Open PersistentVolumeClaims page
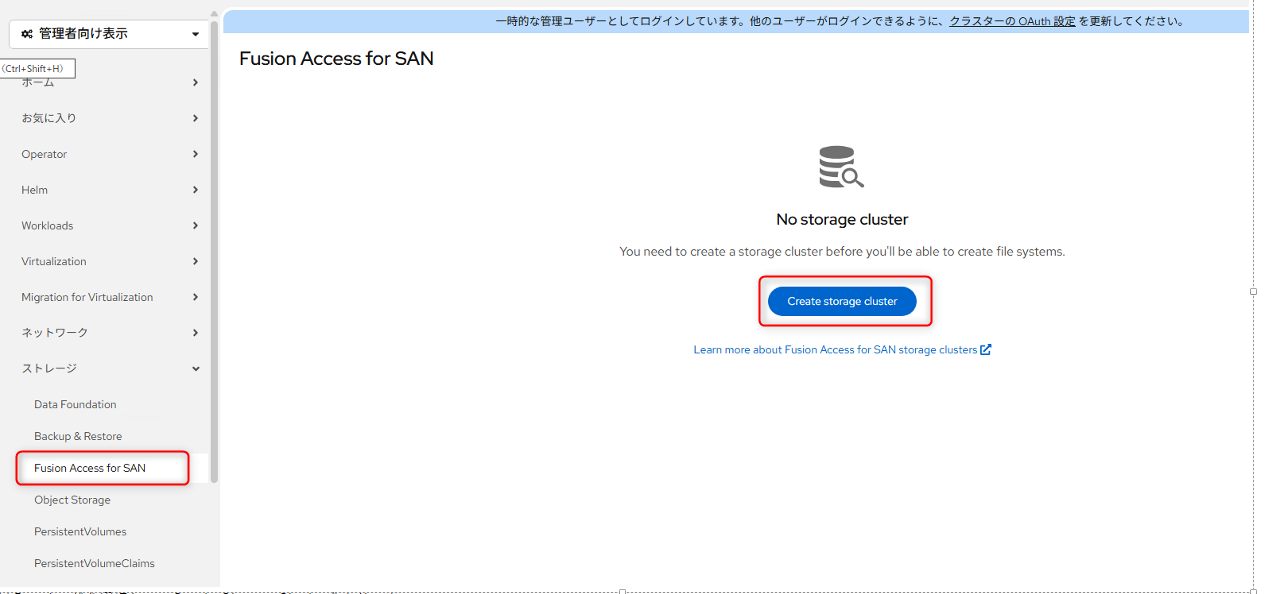The width and height of the screenshot is (1266, 594). coord(94,564)
